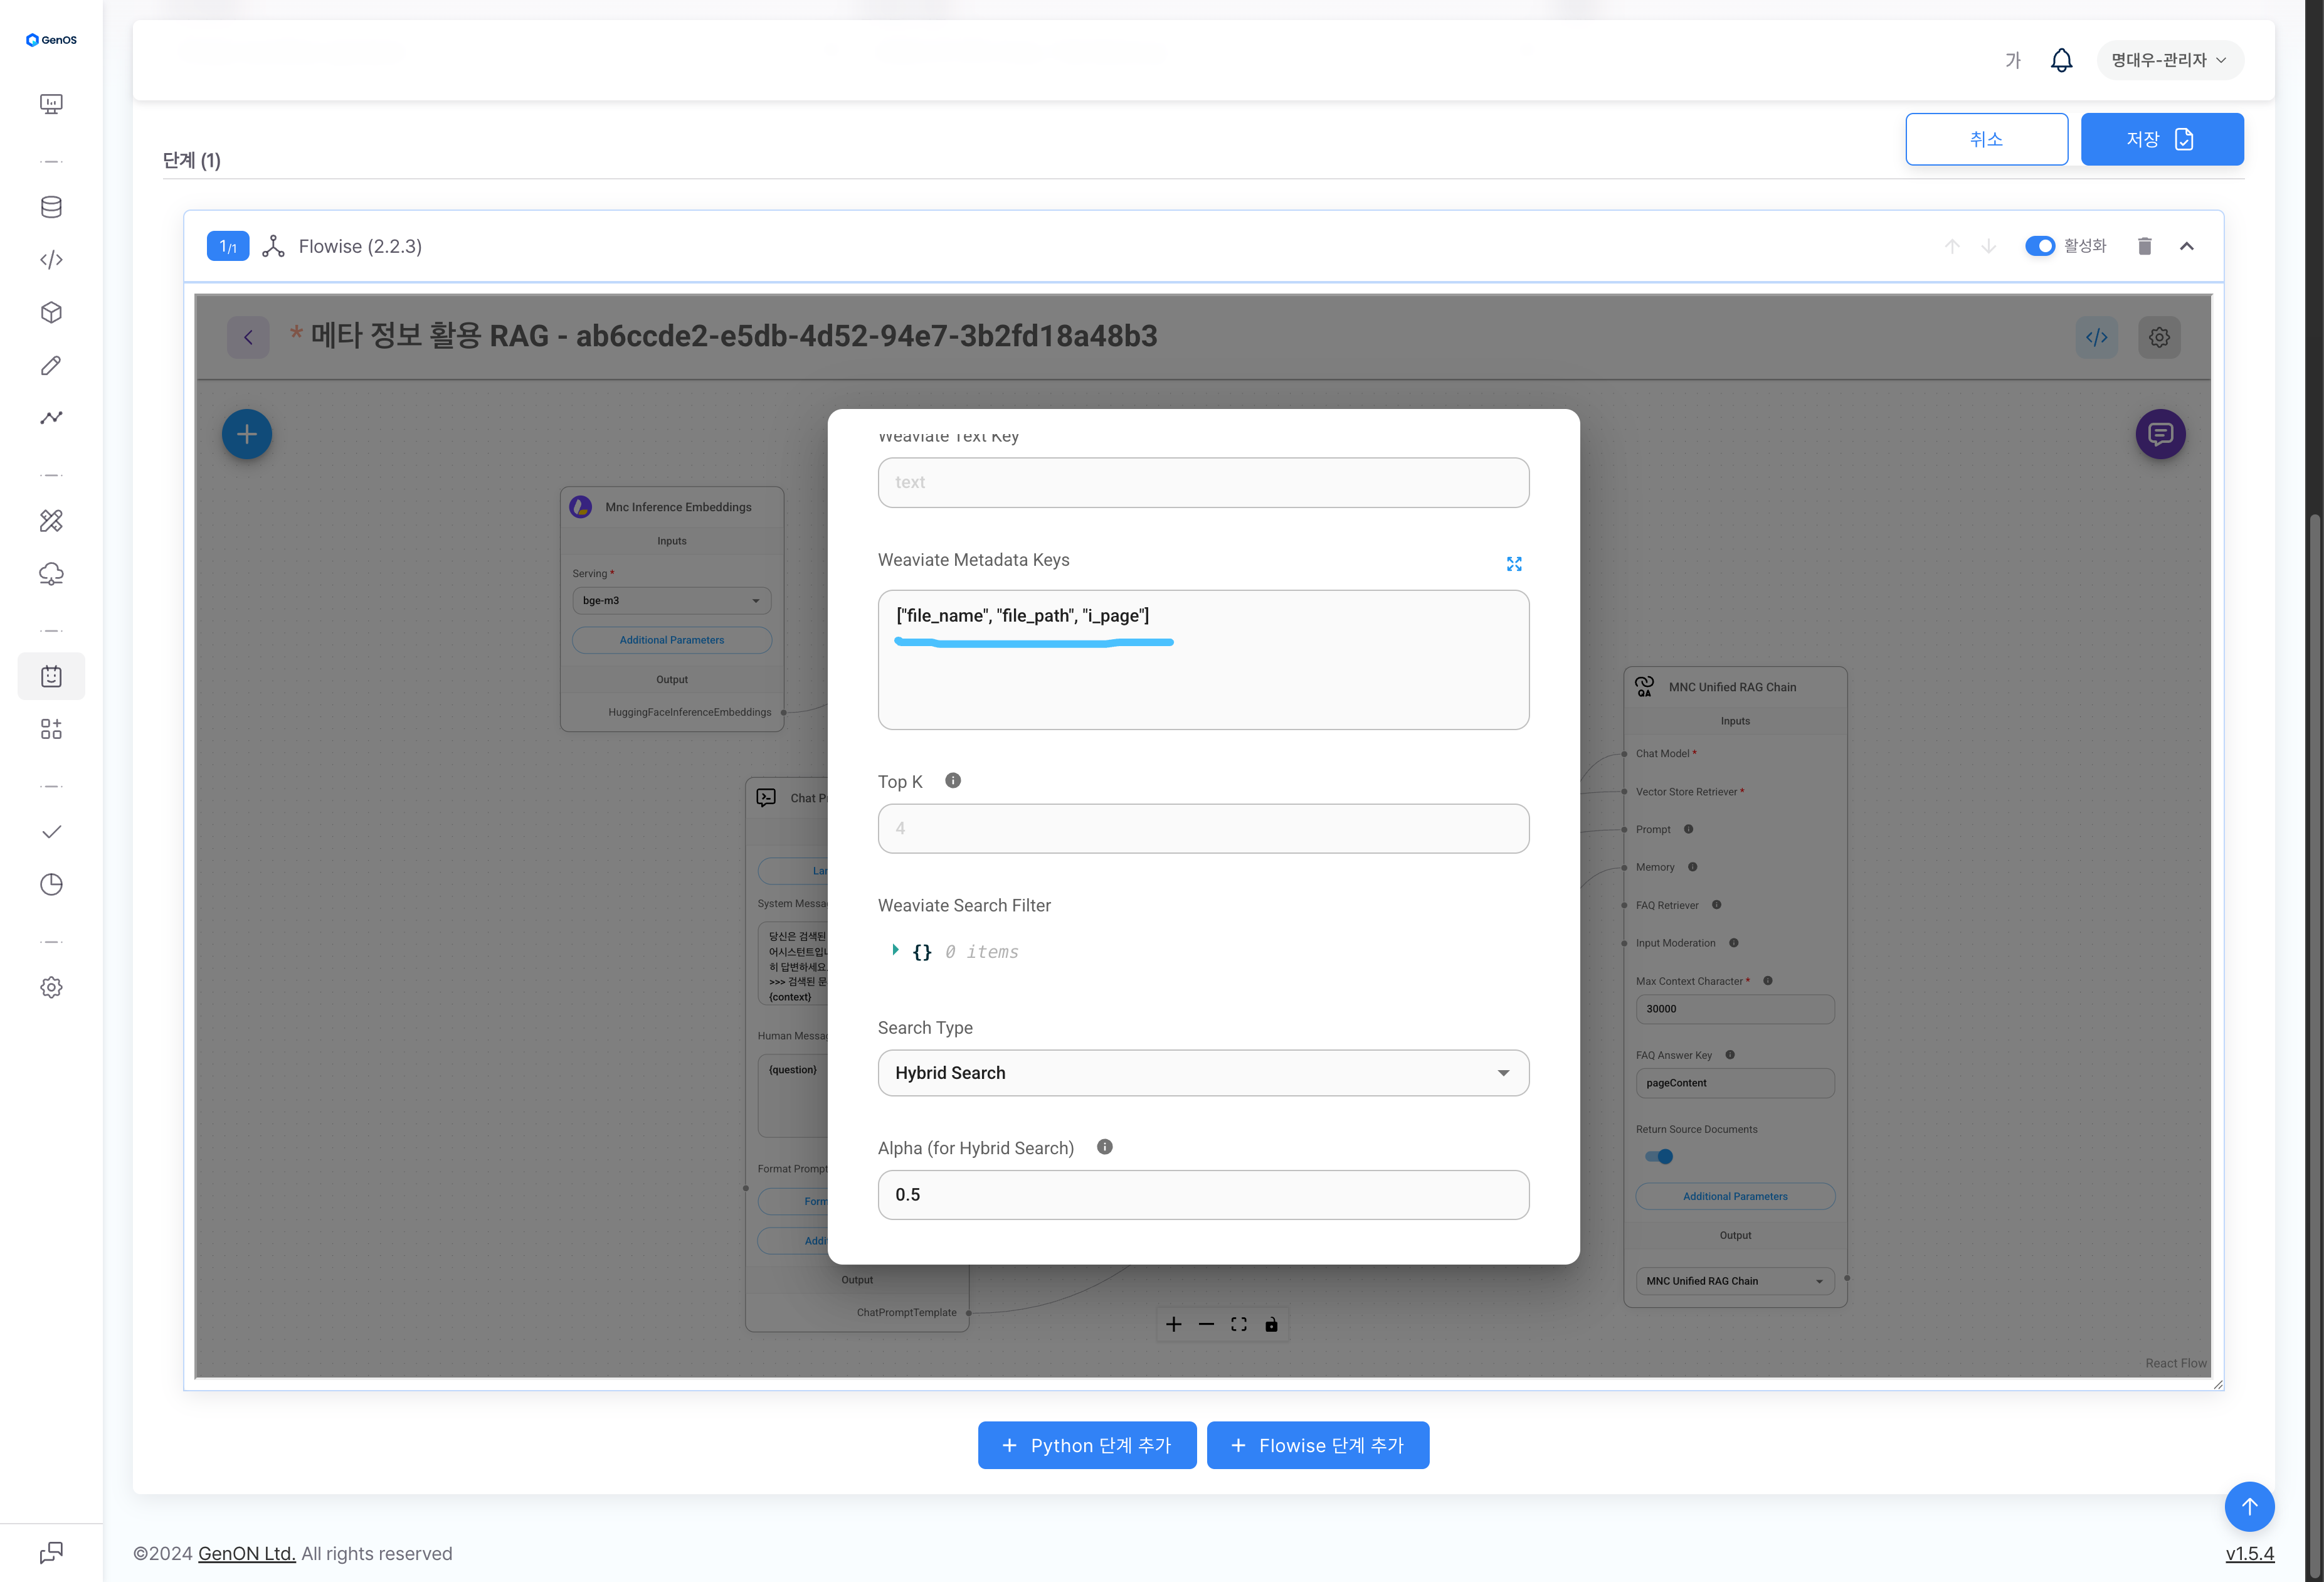
Task: Click the Alpha hybrid search input field
Action: pos(1203,1194)
